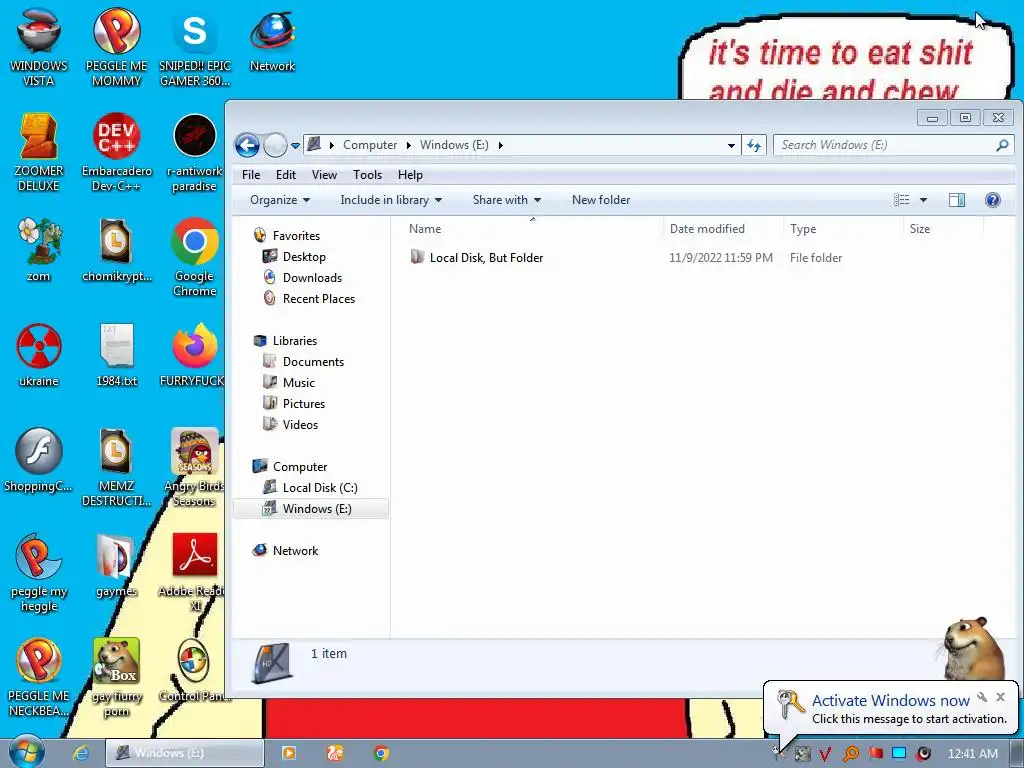
Task: Select the zom desktop icon
Action: 39,251
